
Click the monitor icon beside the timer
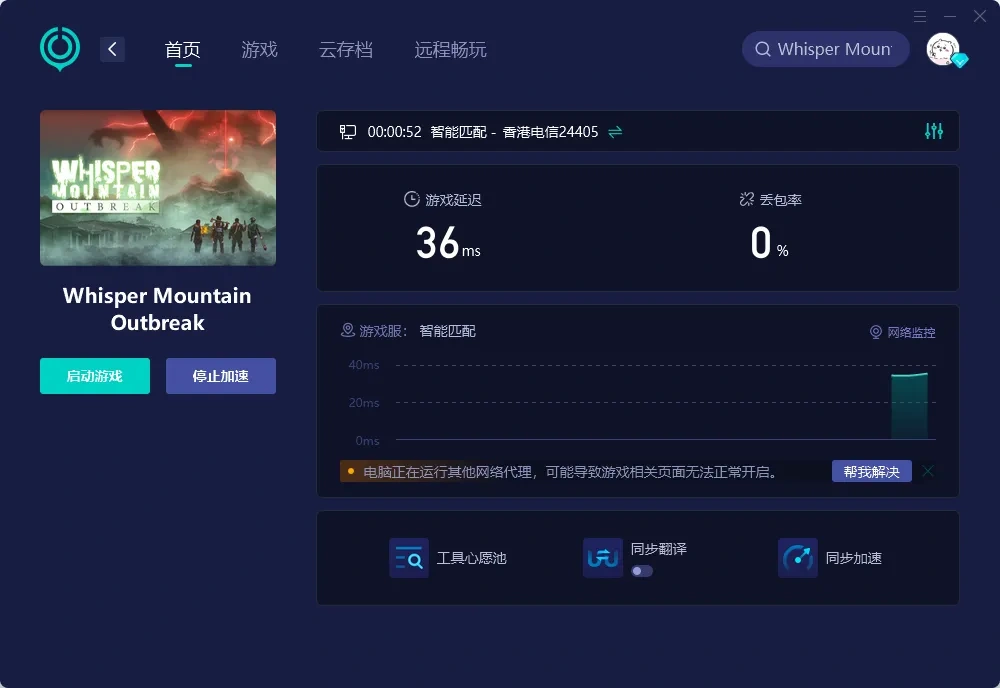pyautogui.click(x=348, y=132)
